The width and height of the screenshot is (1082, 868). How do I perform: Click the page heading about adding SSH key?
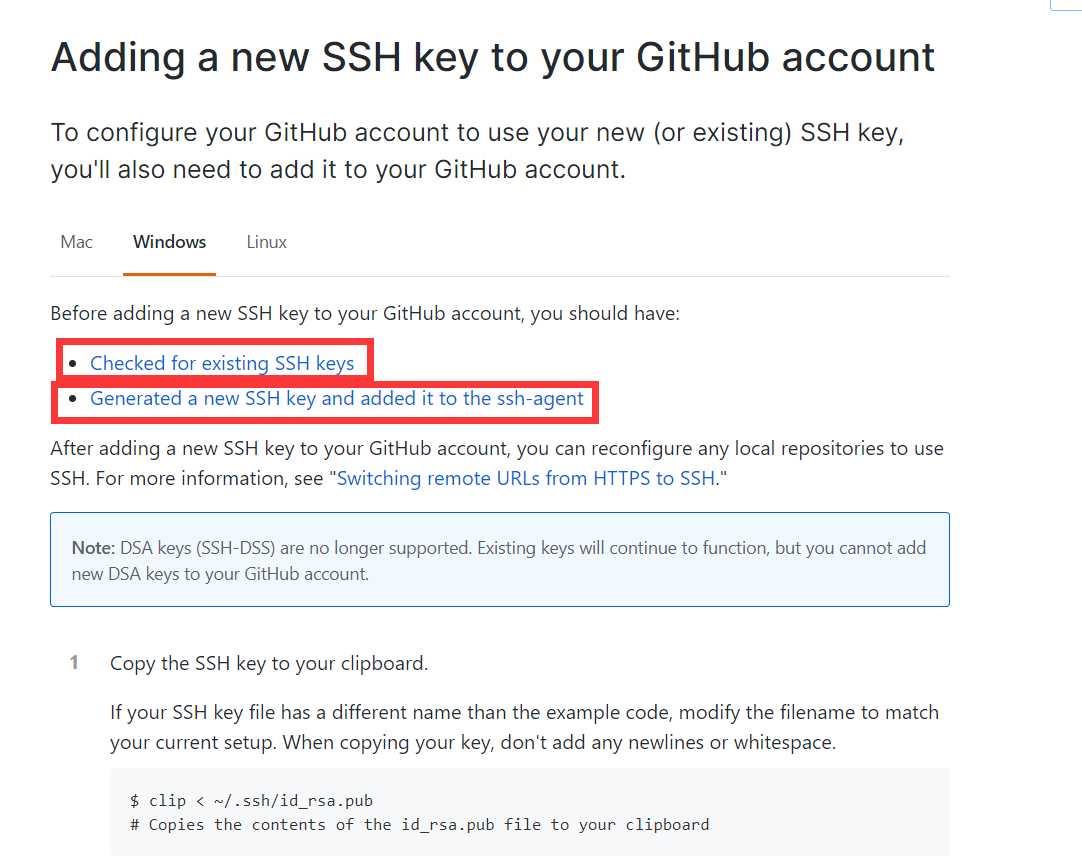click(x=493, y=57)
